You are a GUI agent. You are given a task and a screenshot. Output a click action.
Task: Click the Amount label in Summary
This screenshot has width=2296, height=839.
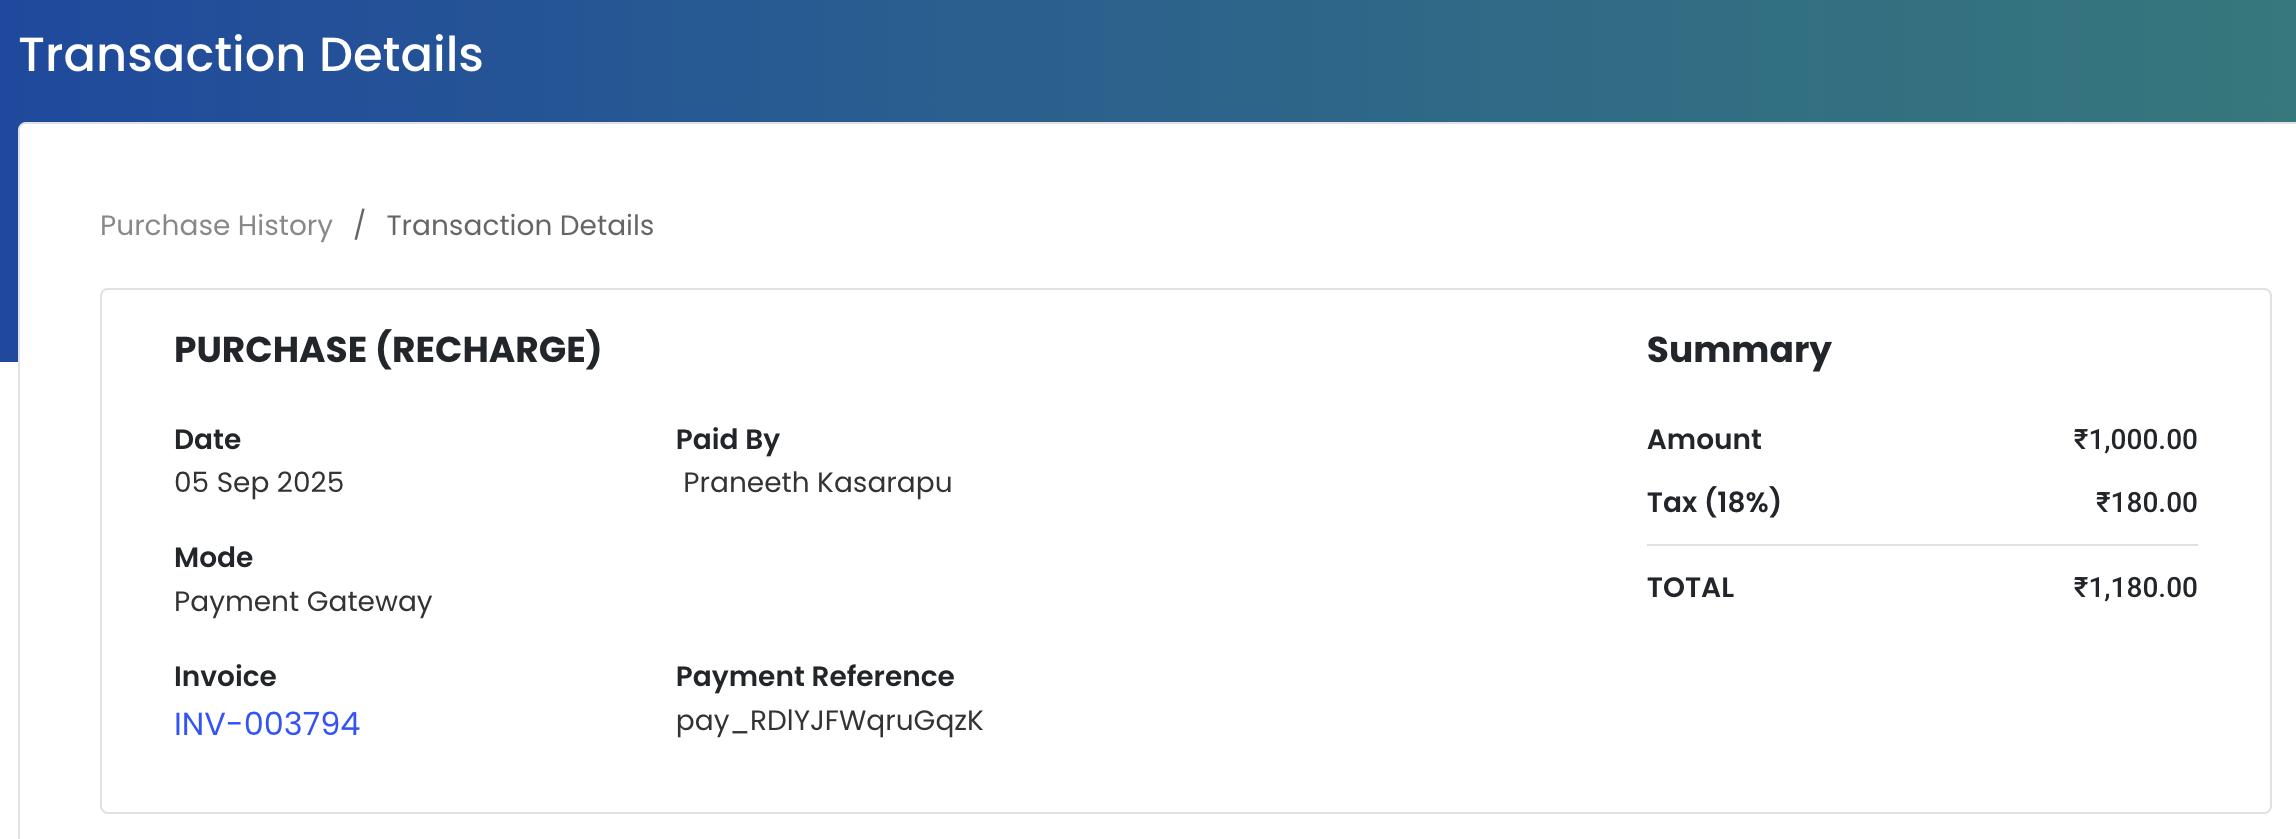(x=1704, y=440)
